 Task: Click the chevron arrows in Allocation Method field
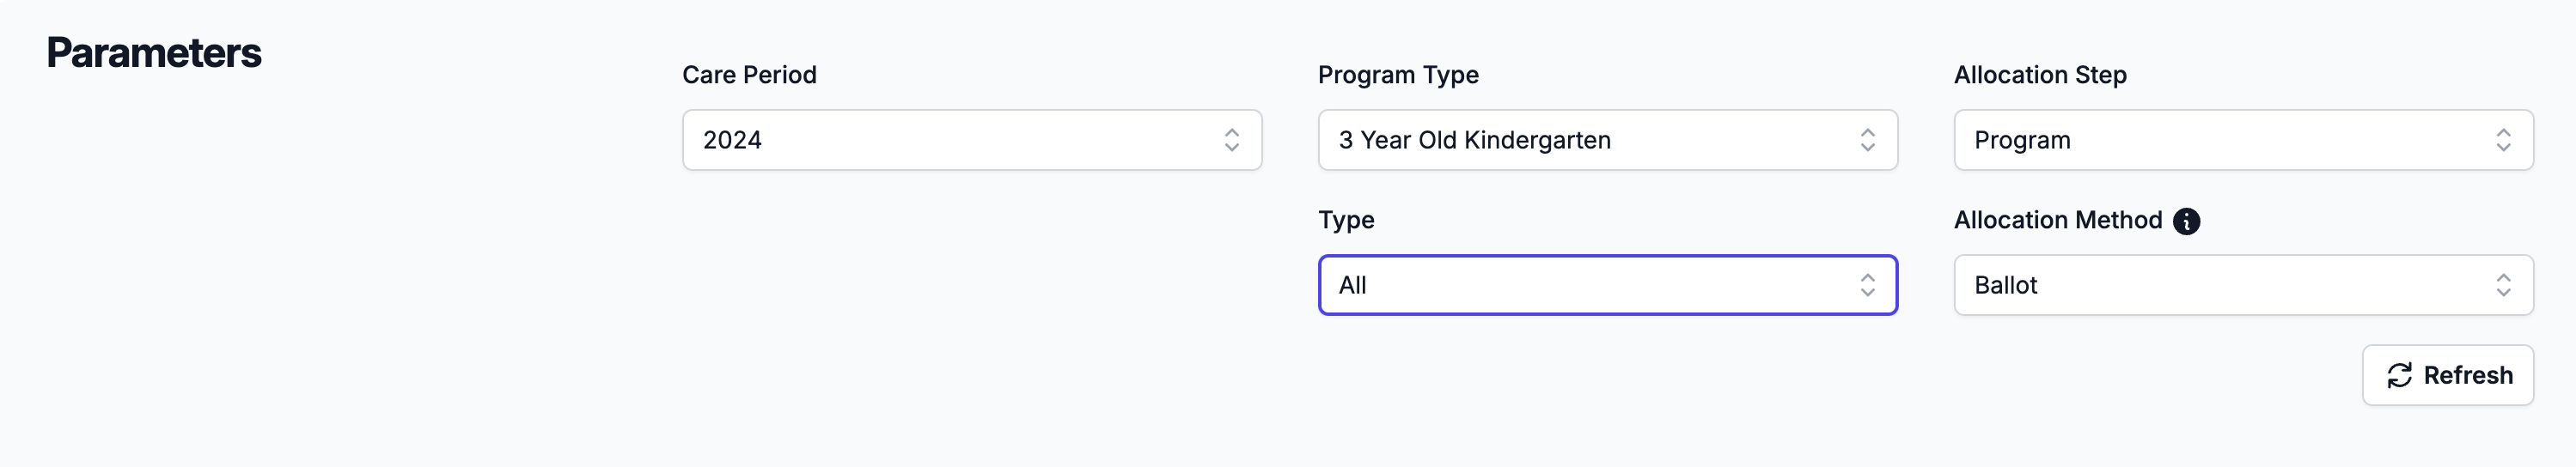2503,285
